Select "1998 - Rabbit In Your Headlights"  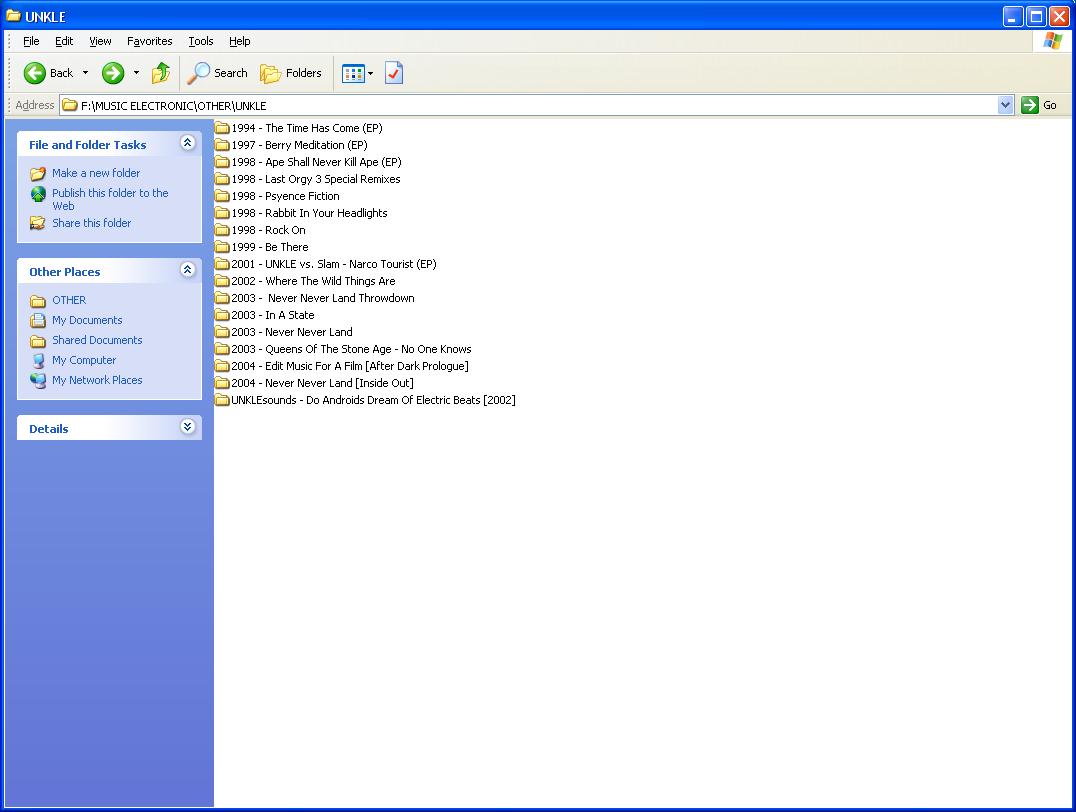click(309, 213)
